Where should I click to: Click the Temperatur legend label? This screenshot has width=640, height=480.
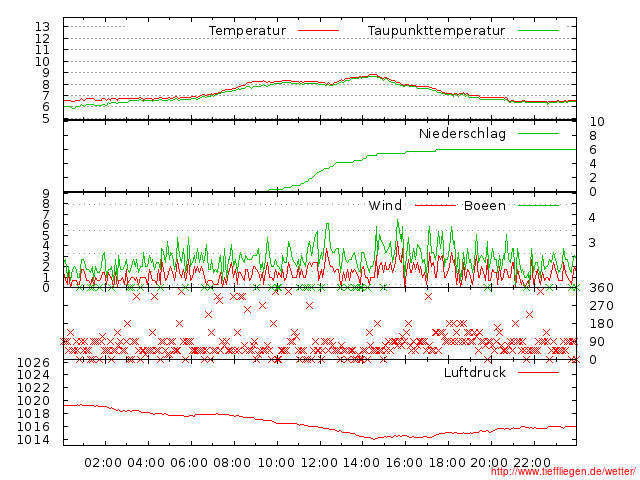pyautogui.click(x=247, y=31)
